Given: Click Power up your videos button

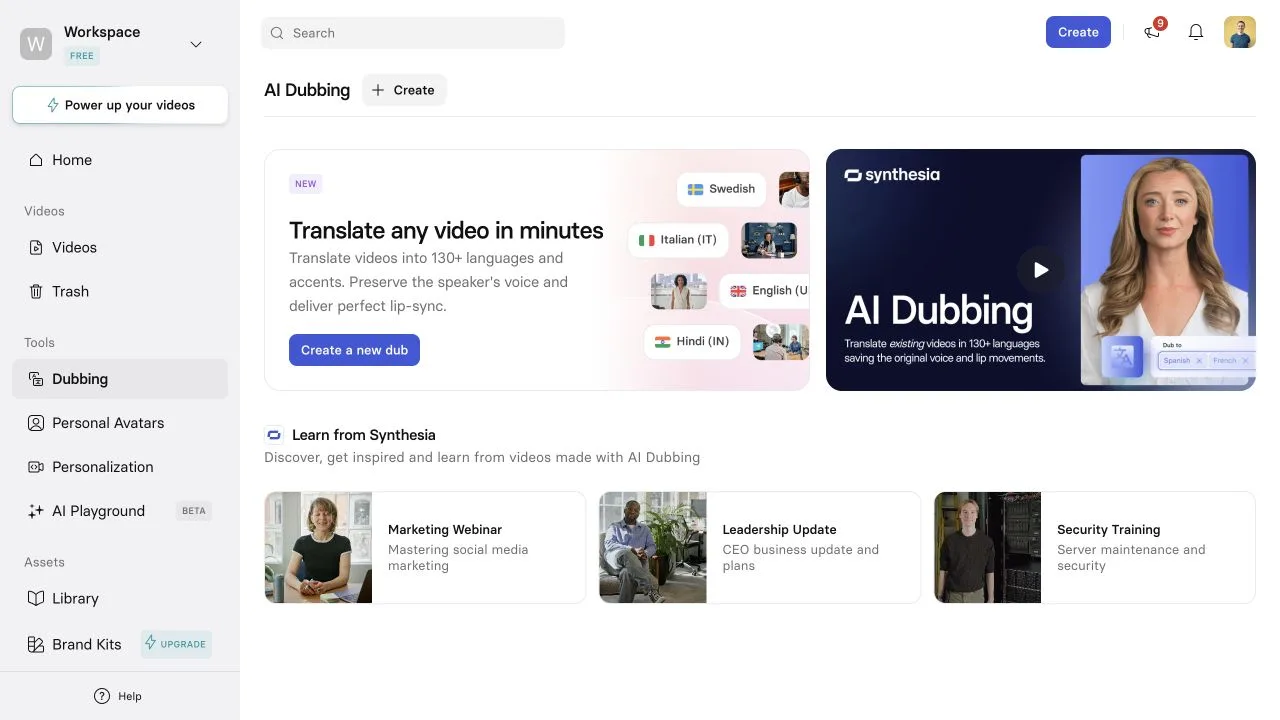Looking at the screenshot, I should [120, 105].
